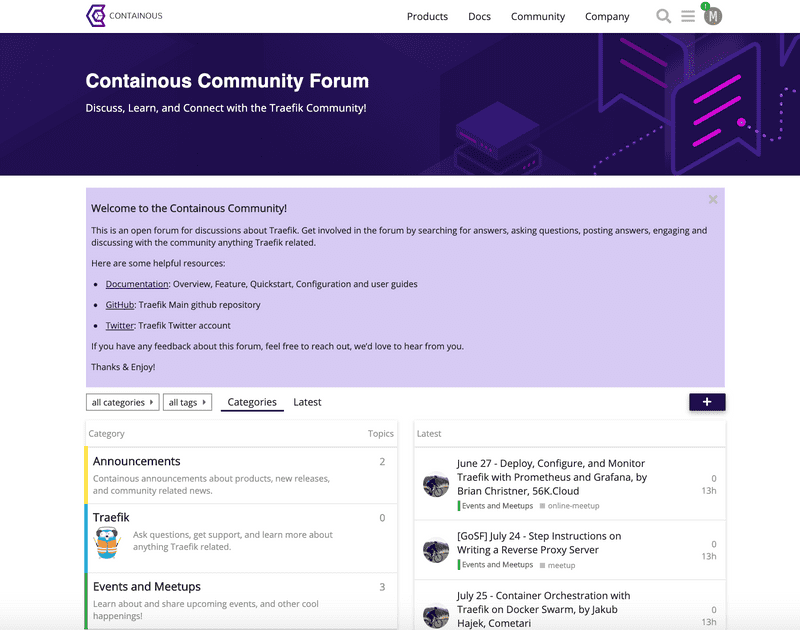Select the Categories tab
Screen dimensions: 800x630
[252, 402]
